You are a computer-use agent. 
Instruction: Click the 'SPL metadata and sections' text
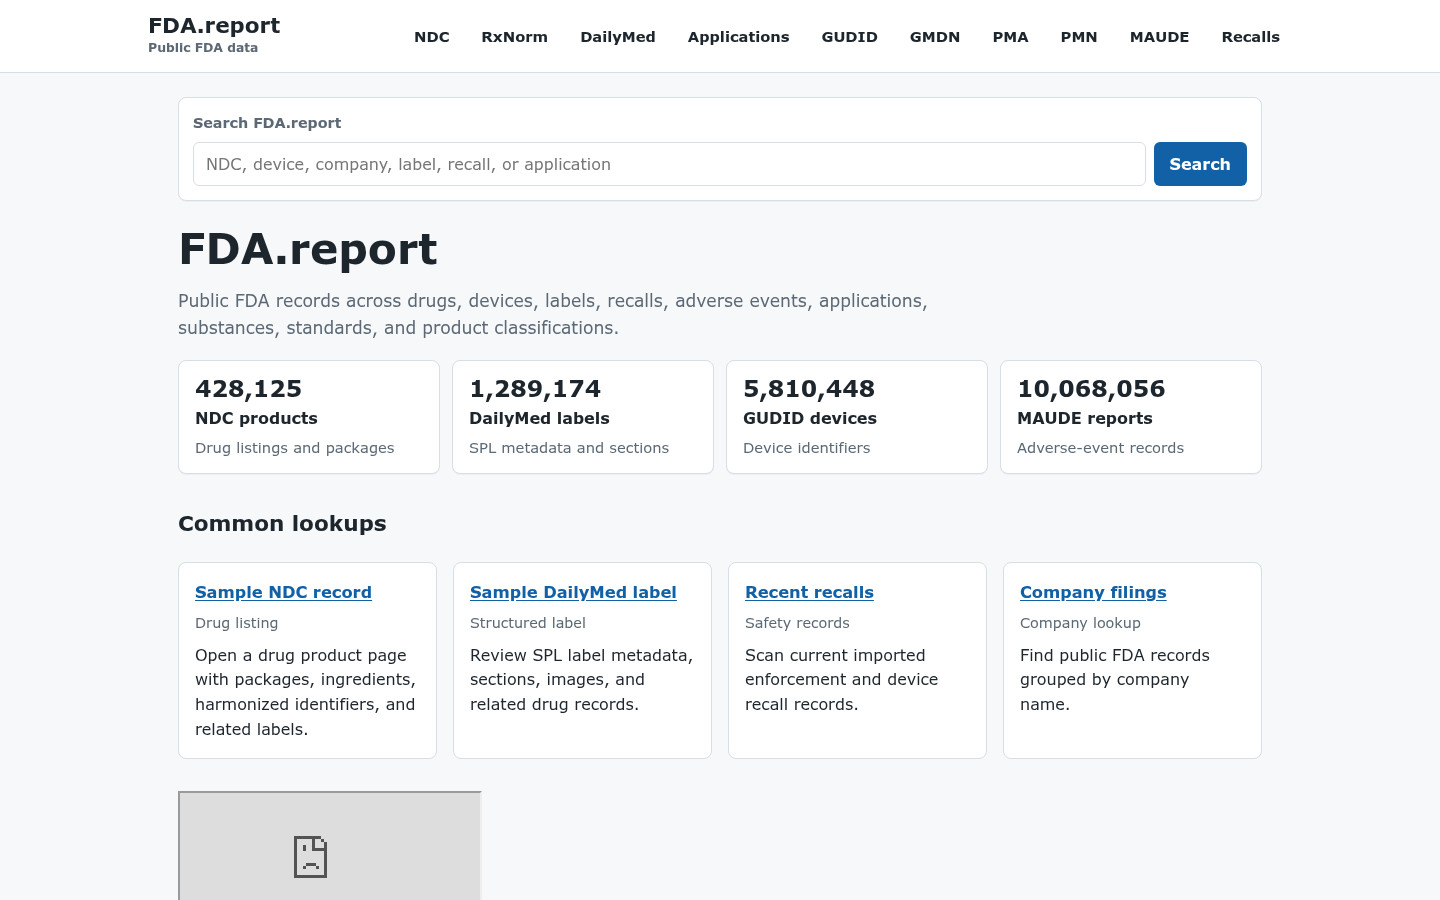pos(569,448)
